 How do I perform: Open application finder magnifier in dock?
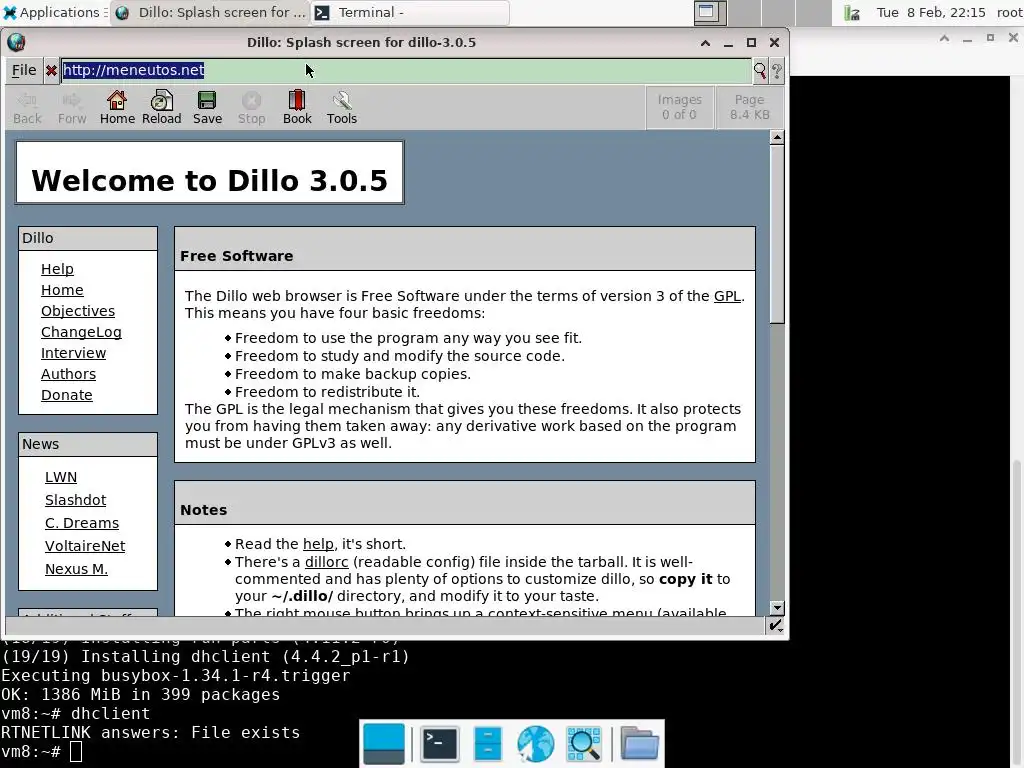tap(584, 743)
